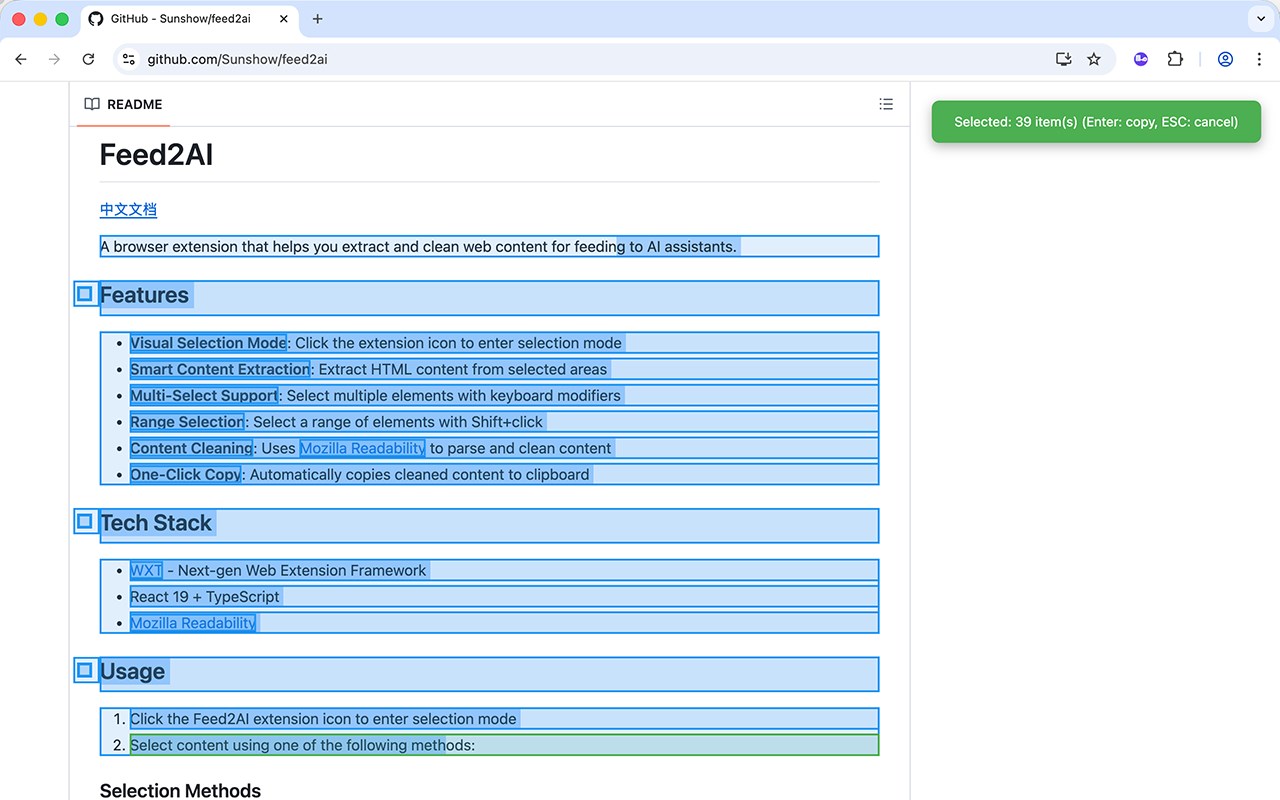View site information icon in address bar
This screenshot has width=1280, height=800.
128,59
